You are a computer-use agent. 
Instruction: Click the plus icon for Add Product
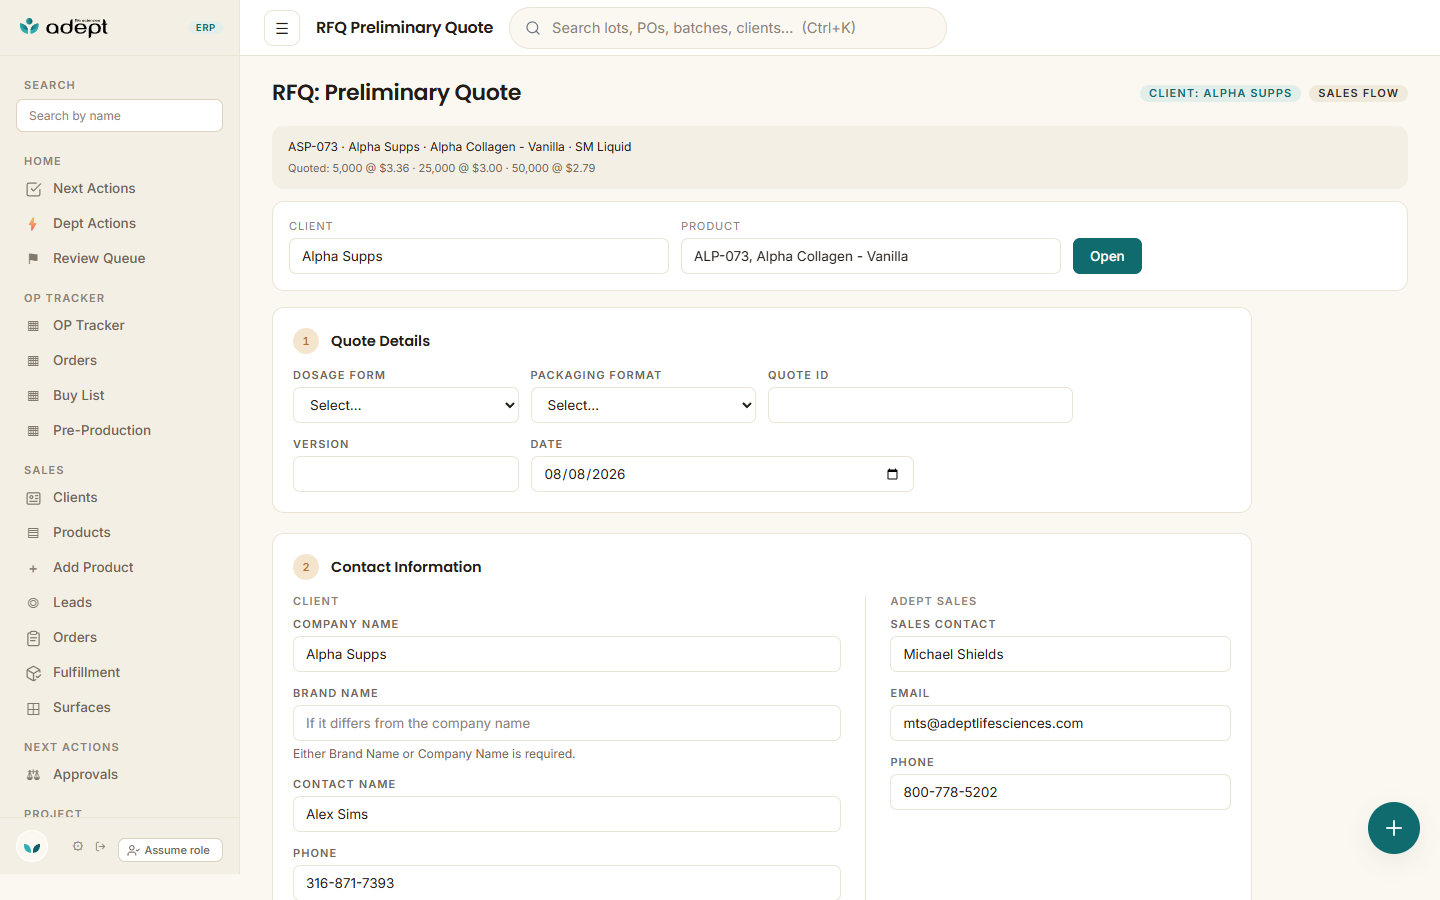click(33, 568)
